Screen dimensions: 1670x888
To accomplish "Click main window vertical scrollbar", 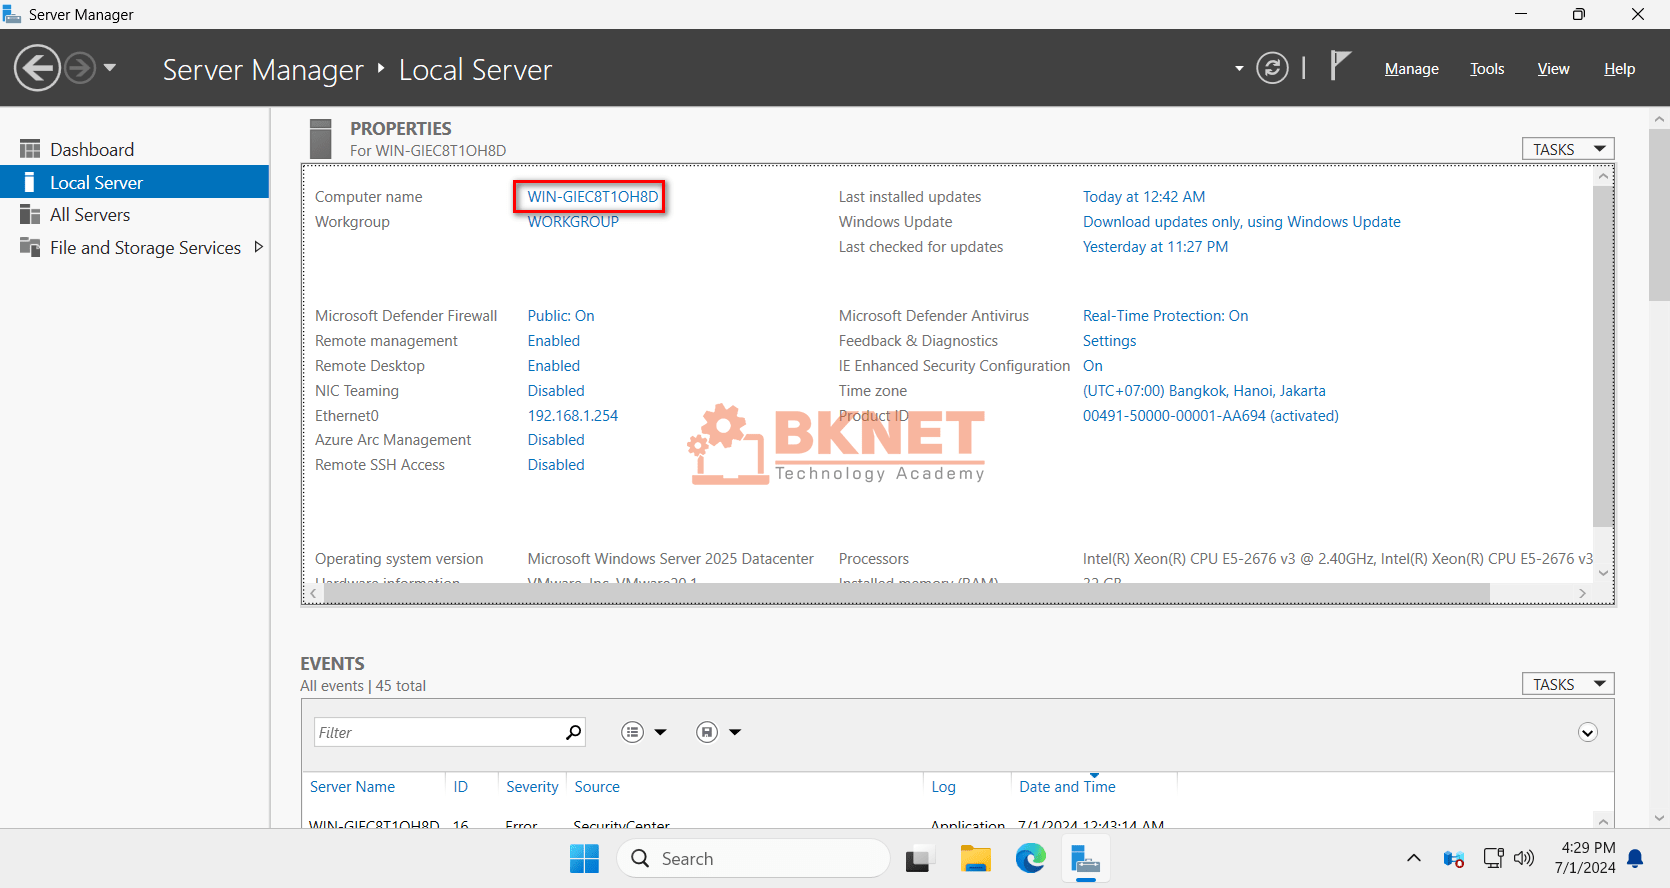I will [1659, 214].
